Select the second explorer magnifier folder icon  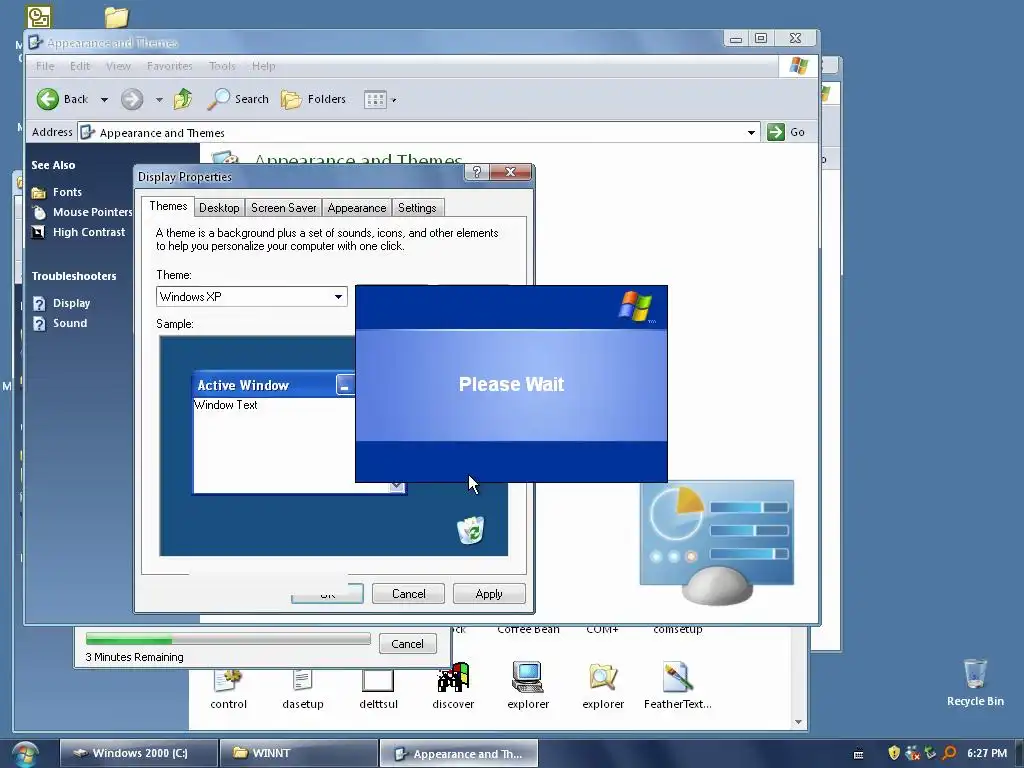tap(603, 677)
